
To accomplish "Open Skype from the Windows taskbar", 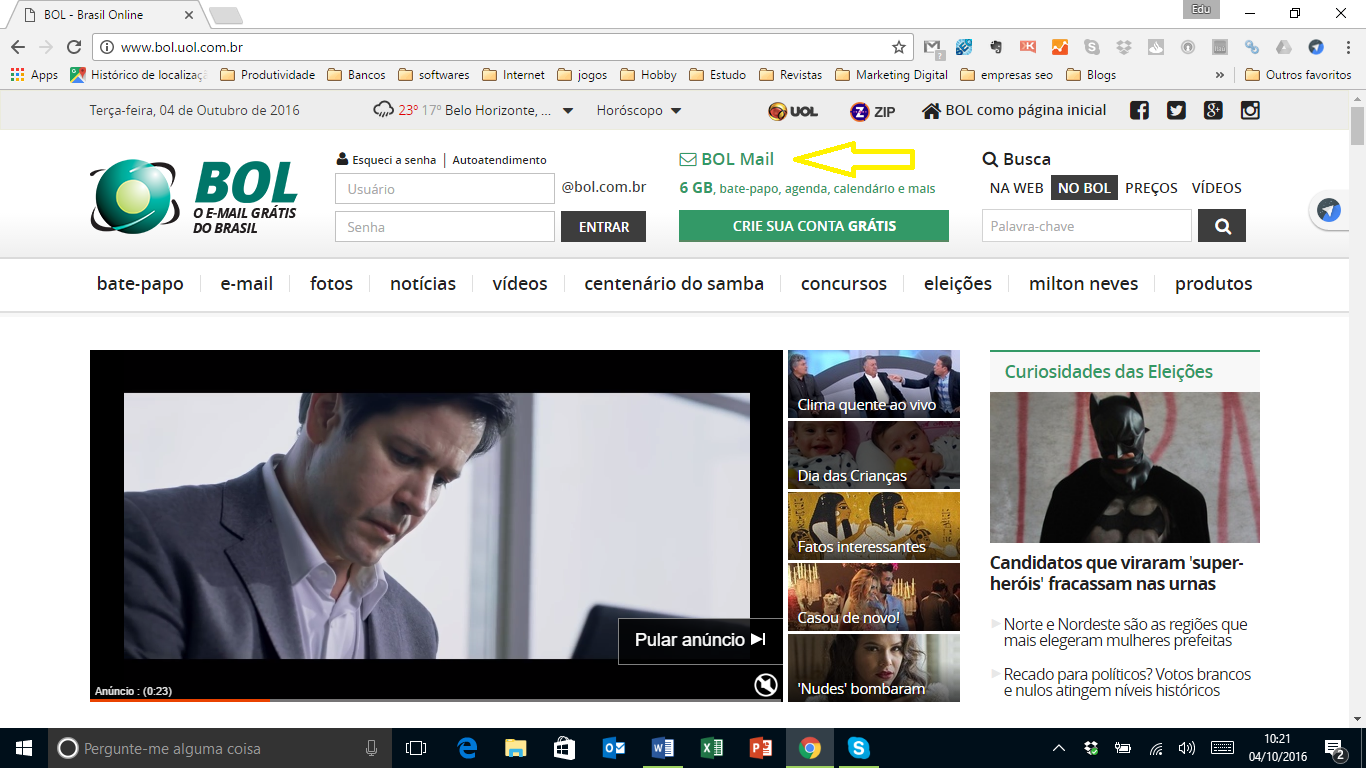I will pyautogui.click(x=858, y=748).
